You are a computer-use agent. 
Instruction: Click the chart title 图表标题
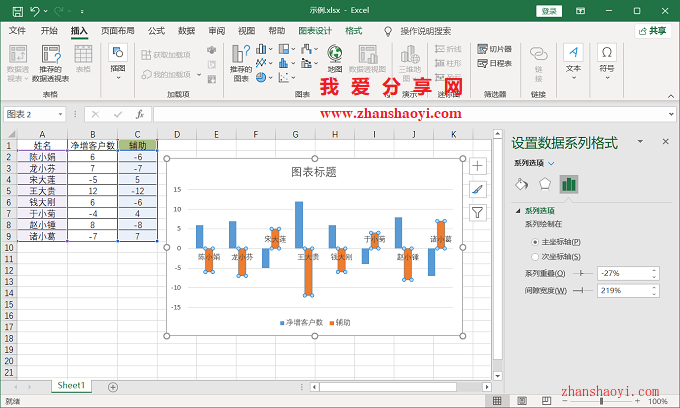point(314,172)
